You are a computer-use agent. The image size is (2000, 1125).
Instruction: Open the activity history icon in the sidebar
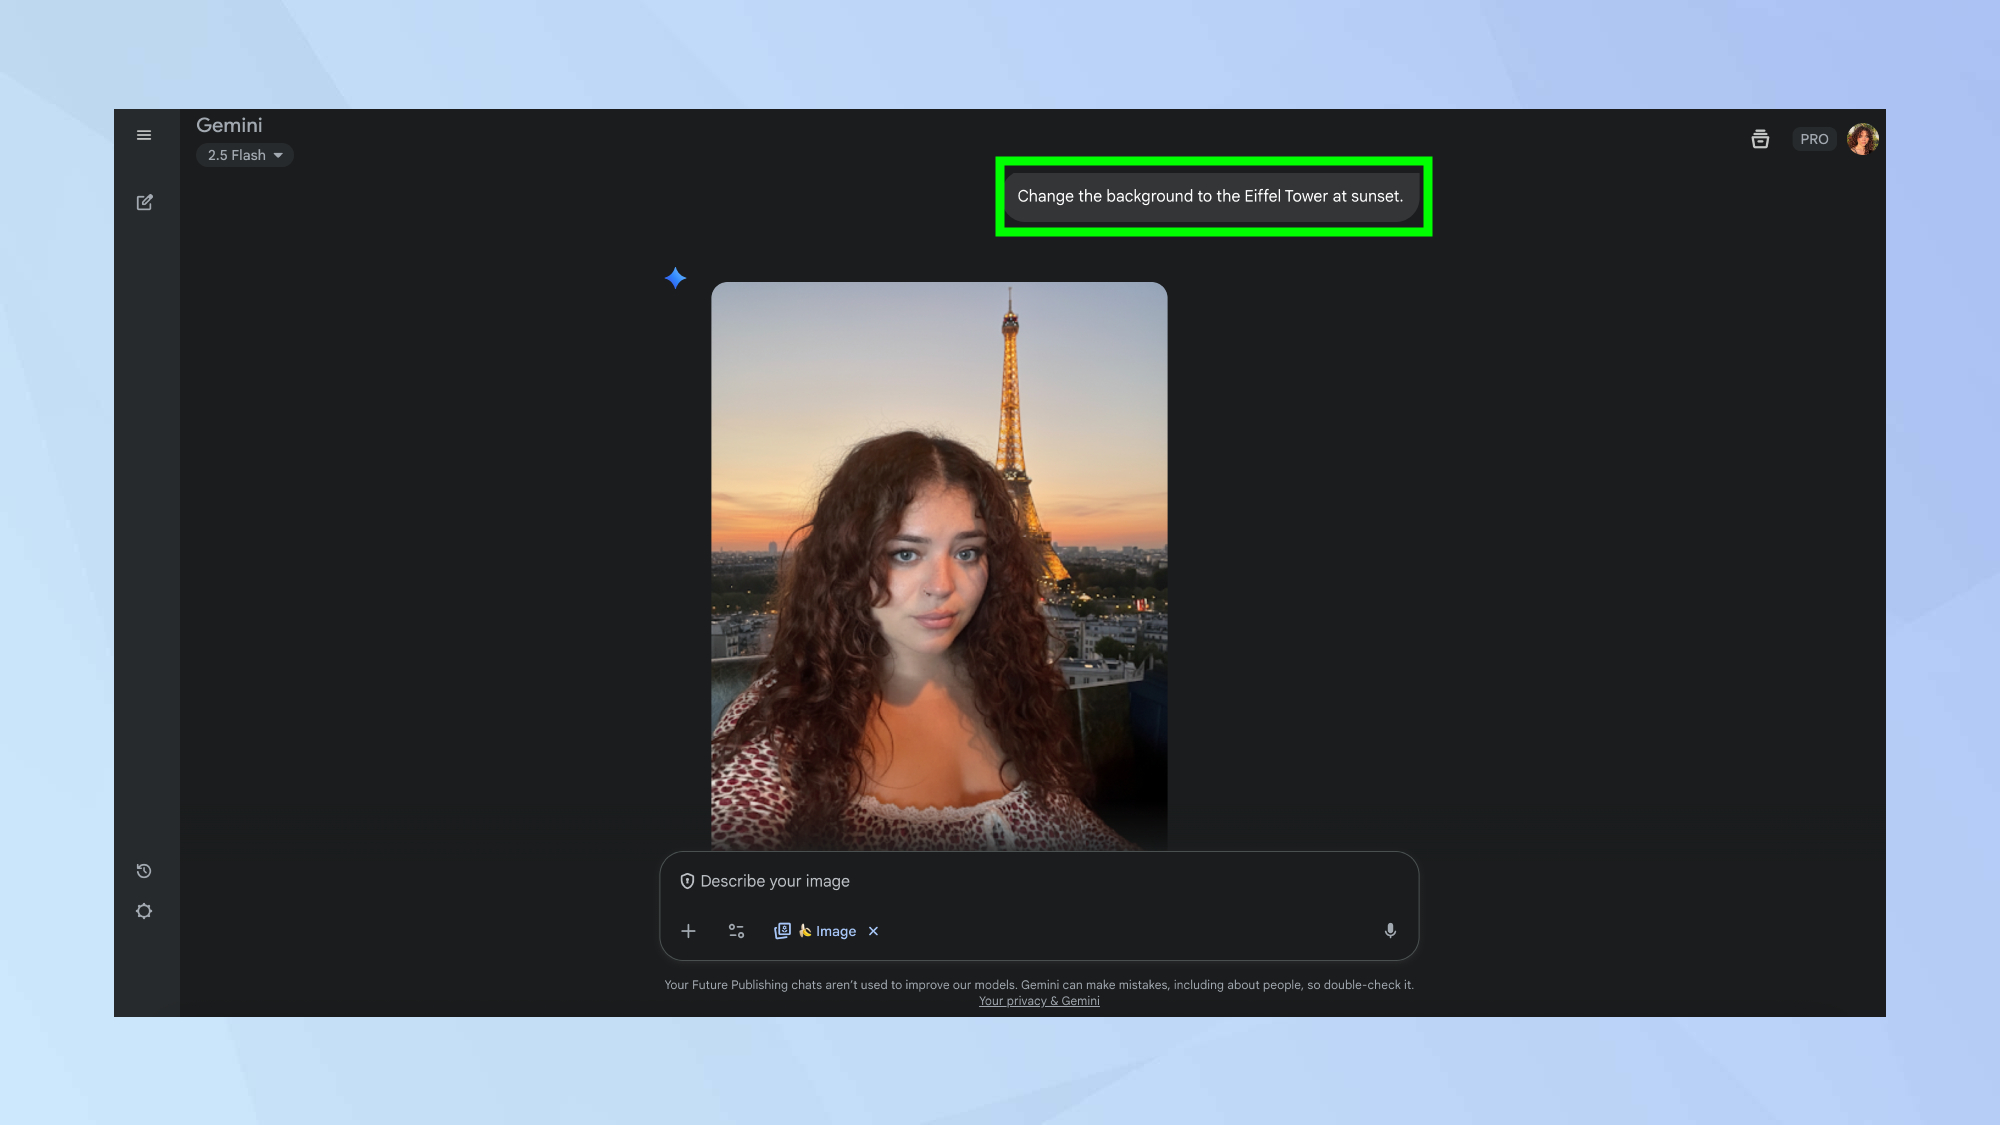pyautogui.click(x=144, y=871)
